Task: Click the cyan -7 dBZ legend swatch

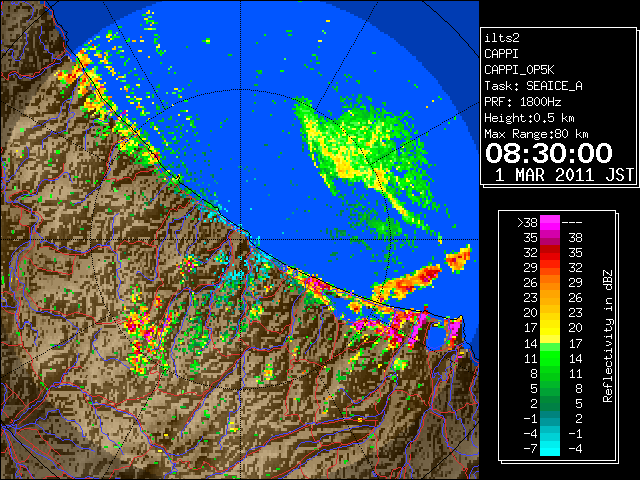Action: [550, 448]
